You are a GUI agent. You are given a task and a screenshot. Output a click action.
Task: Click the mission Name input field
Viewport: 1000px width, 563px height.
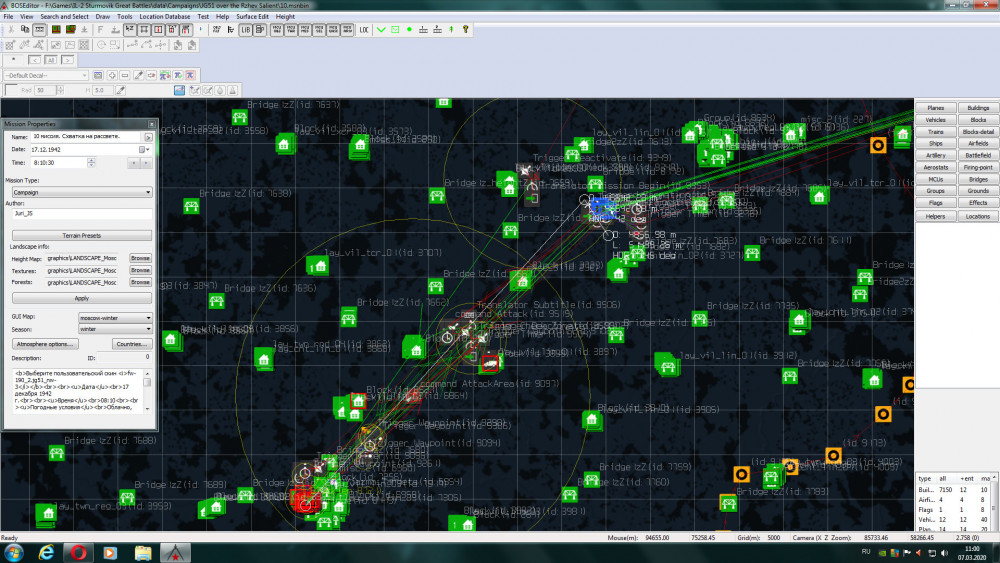tap(87, 136)
